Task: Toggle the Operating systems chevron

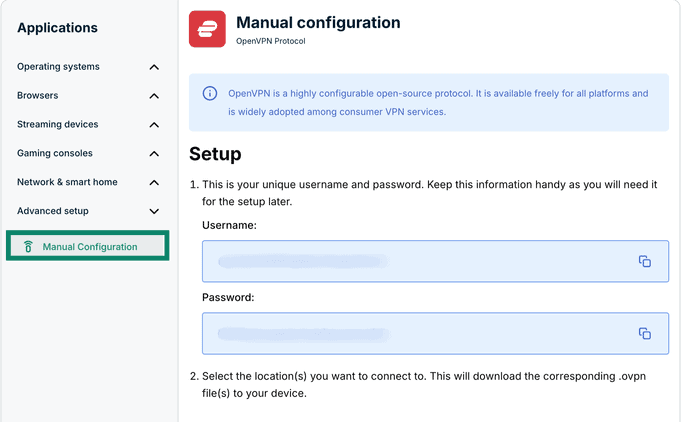Action: coord(154,67)
